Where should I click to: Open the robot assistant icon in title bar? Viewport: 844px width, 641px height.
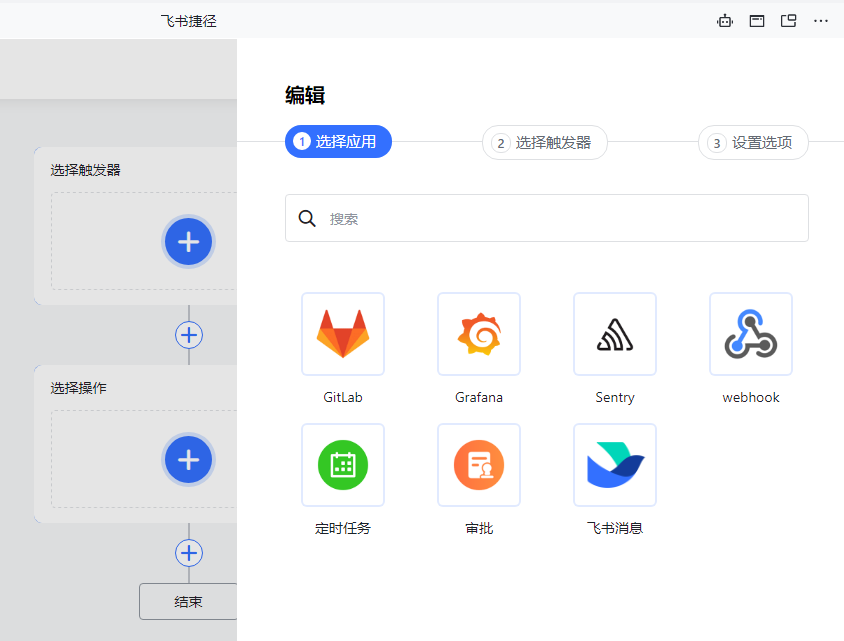click(x=725, y=21)
